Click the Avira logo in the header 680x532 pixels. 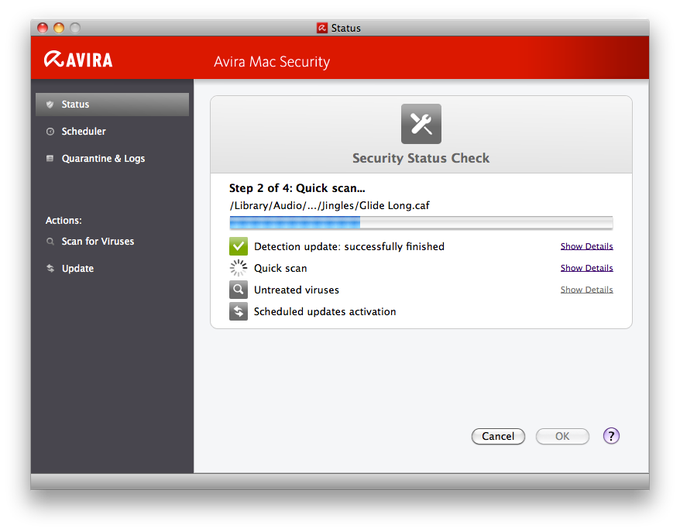tap(78, 59)
